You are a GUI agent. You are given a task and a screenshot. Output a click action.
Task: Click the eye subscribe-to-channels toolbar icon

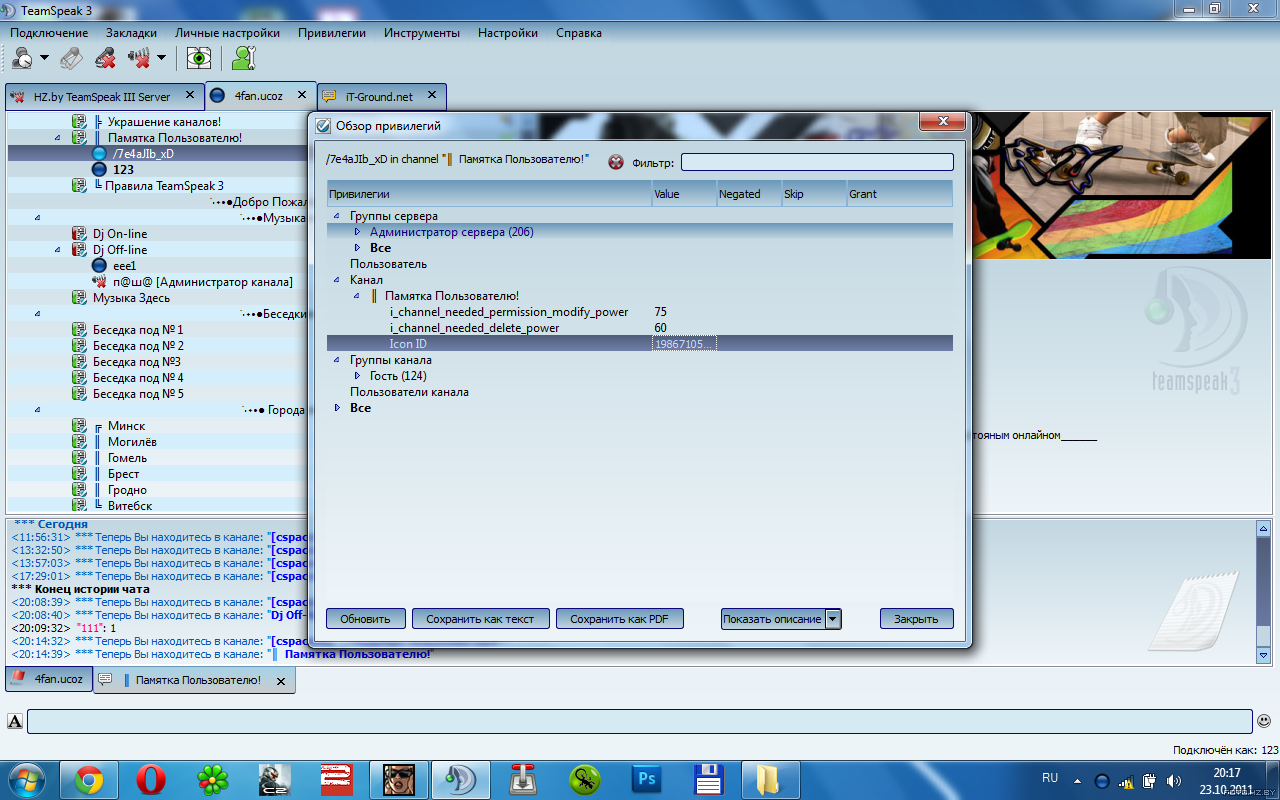tap(199, 58)
